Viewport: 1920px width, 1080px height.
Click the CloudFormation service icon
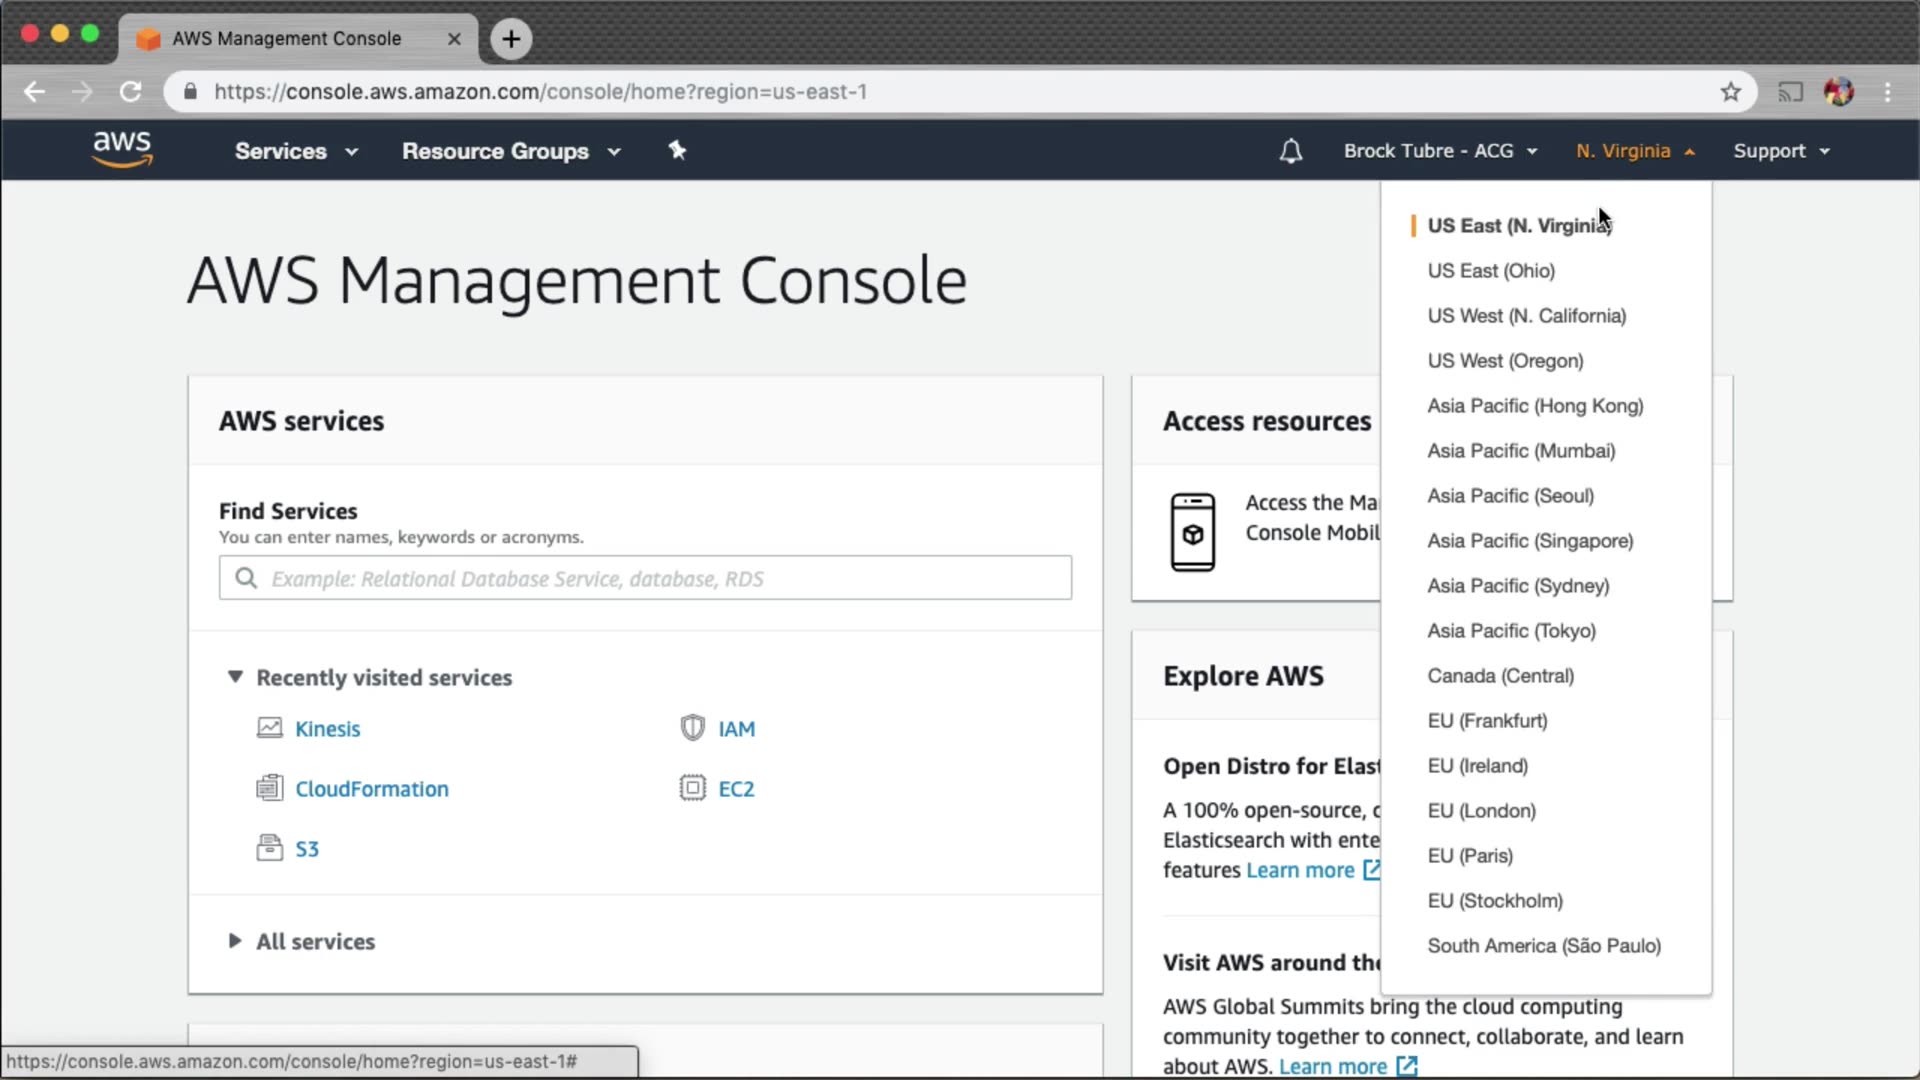pos(269,788)
